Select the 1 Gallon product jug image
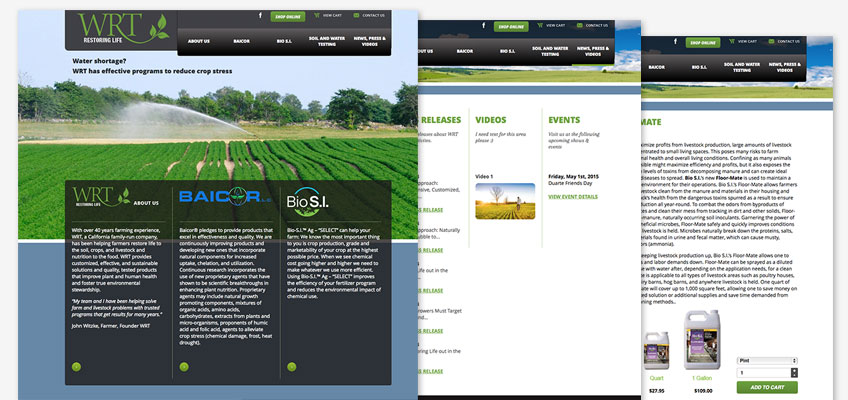The height and width of the screenshot is (400, 848). 702,339
